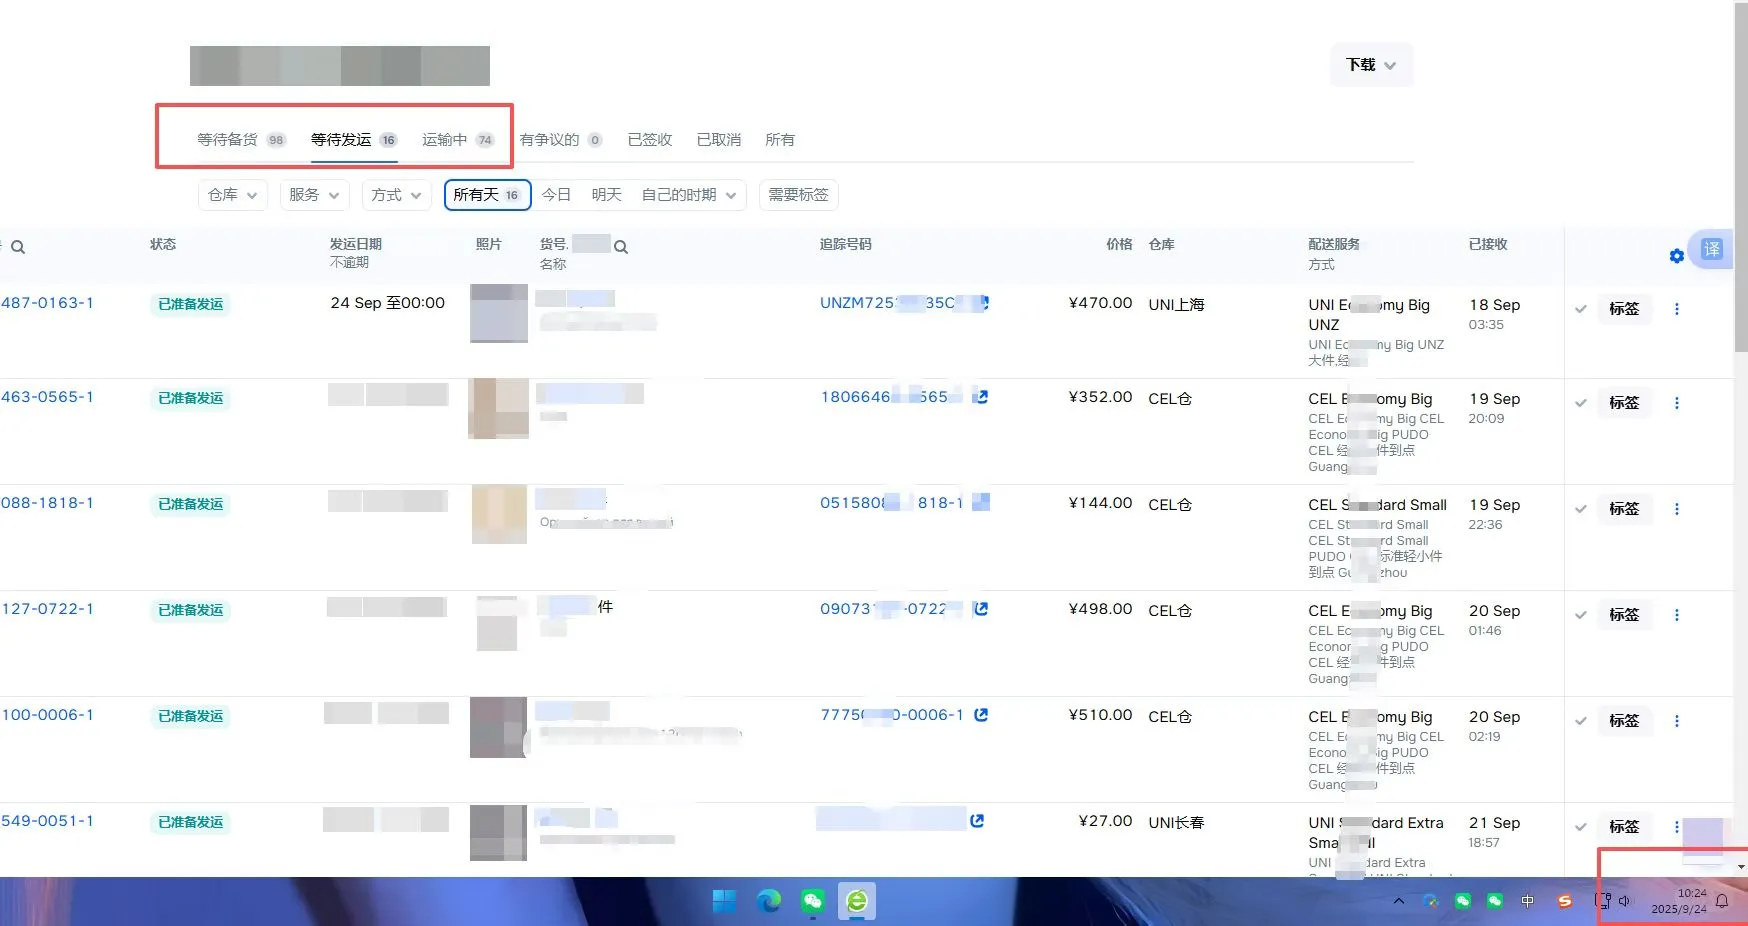Image resolution: width=1748 pixels, height=926 pixels.
Task: Click the search icon beside 货号
Action: [x=621, y=246]
